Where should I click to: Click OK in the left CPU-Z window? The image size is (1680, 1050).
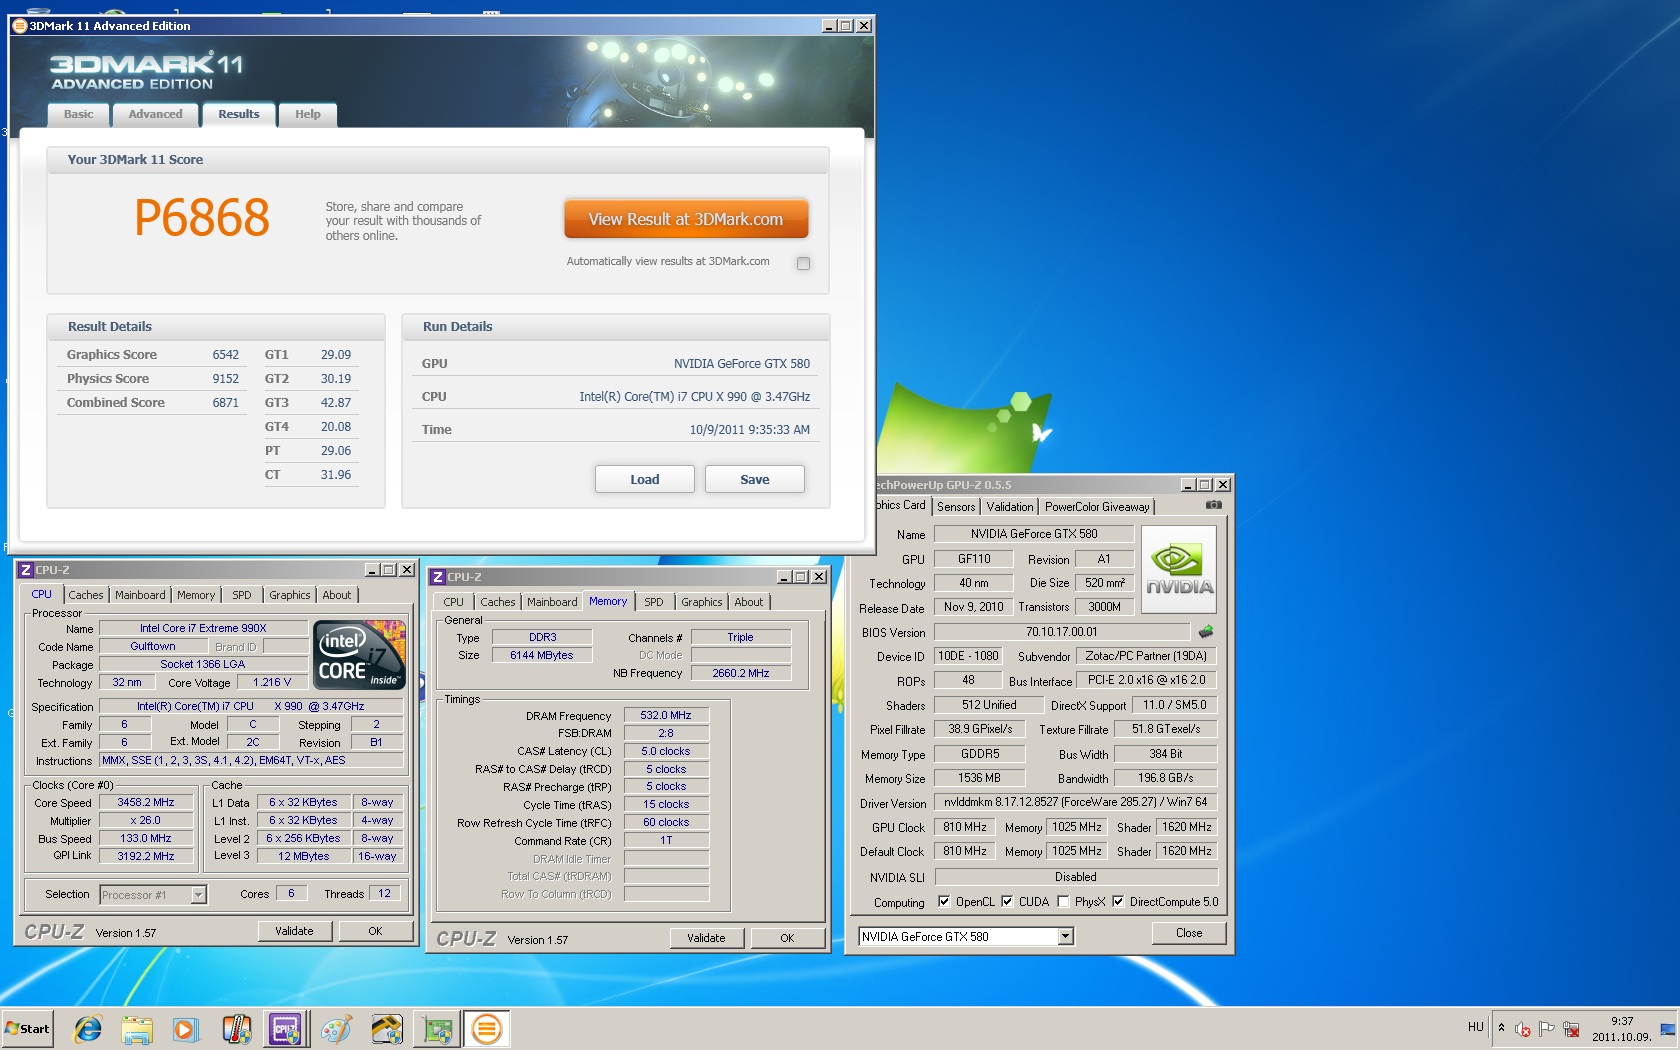tap(375, 931)
